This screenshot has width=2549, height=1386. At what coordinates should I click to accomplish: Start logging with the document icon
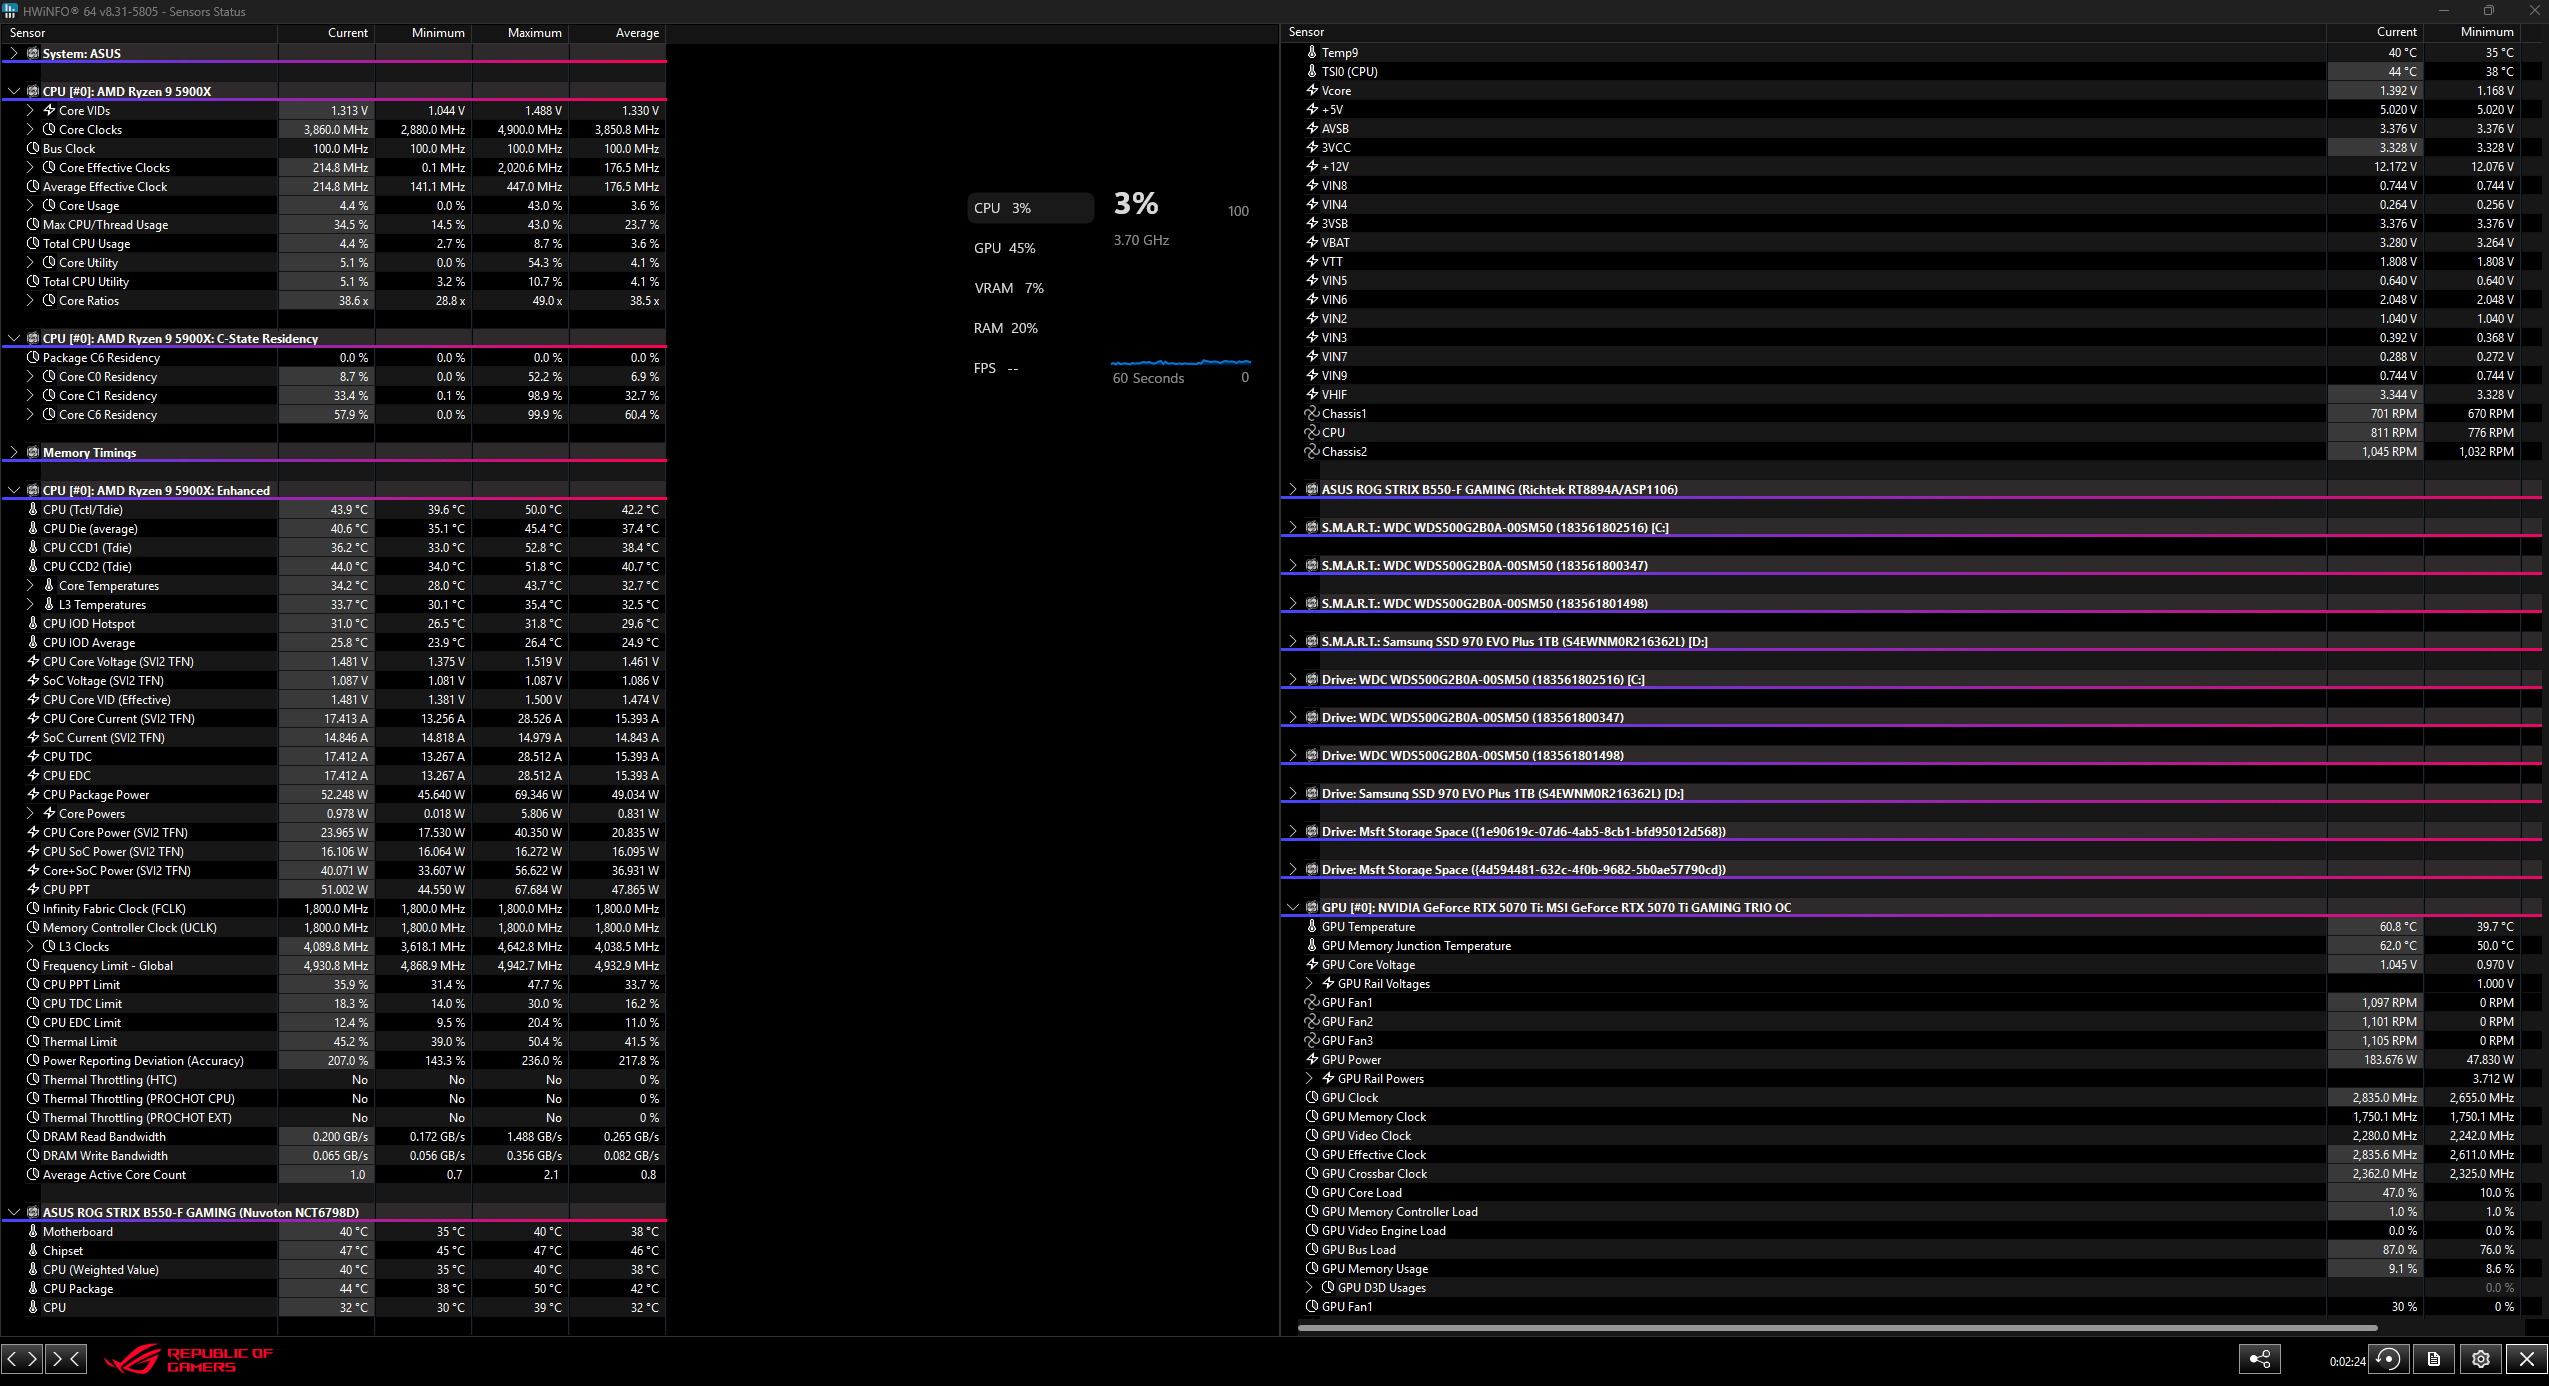(2434, 1359)
